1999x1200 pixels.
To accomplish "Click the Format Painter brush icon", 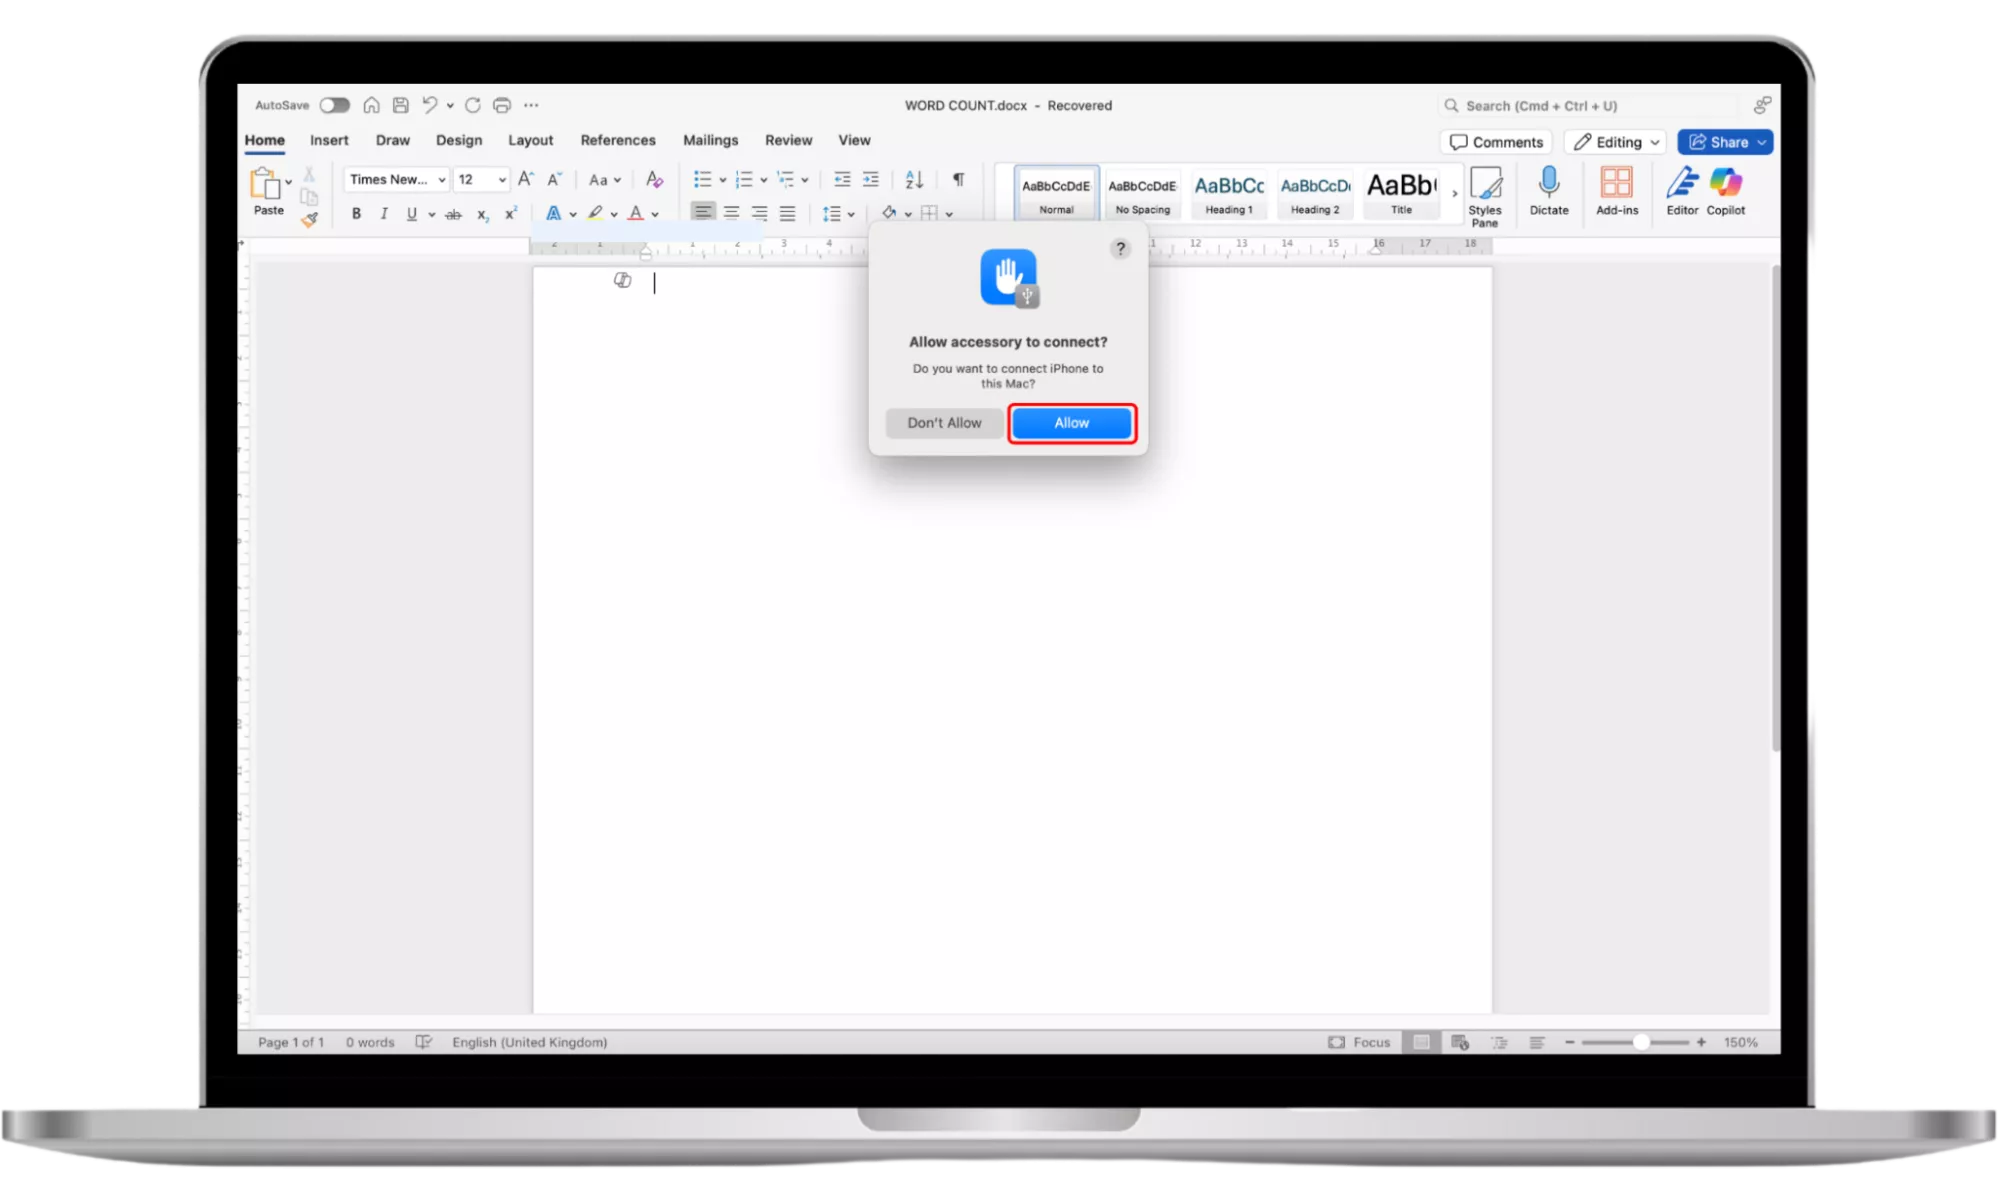I will (x=309, y=219).
